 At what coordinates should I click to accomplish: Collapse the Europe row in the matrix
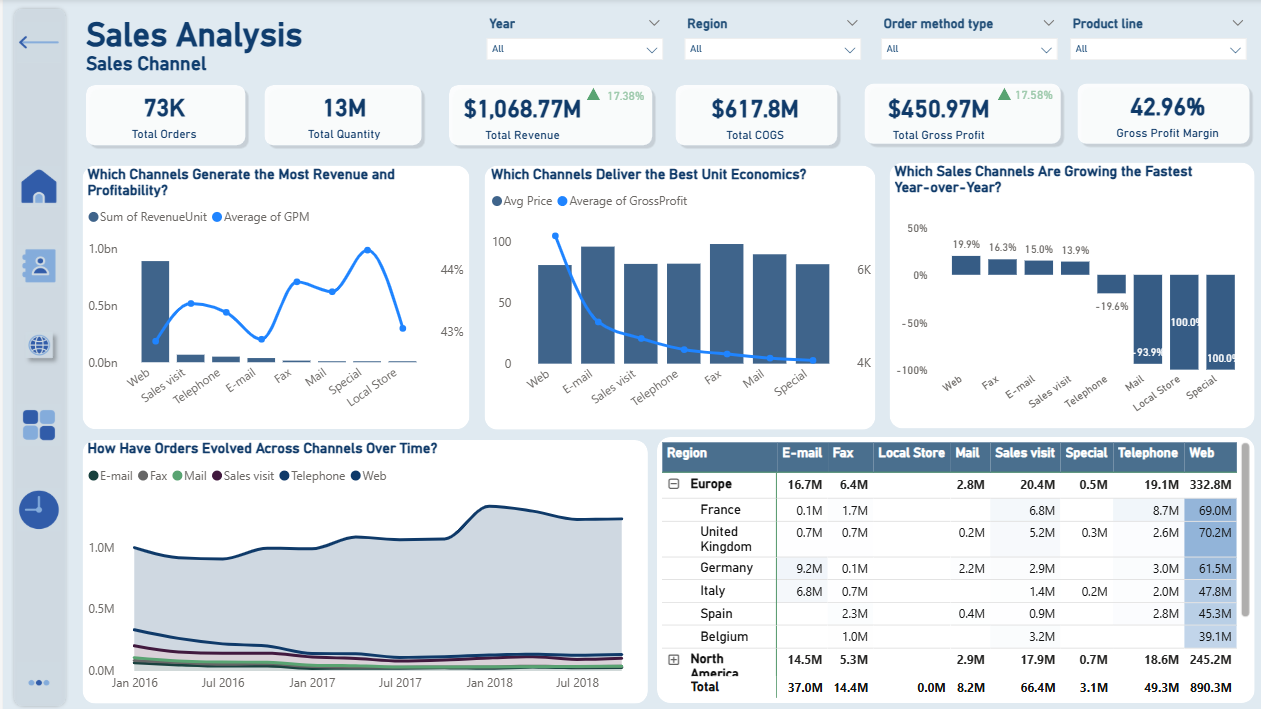[674, 484]
